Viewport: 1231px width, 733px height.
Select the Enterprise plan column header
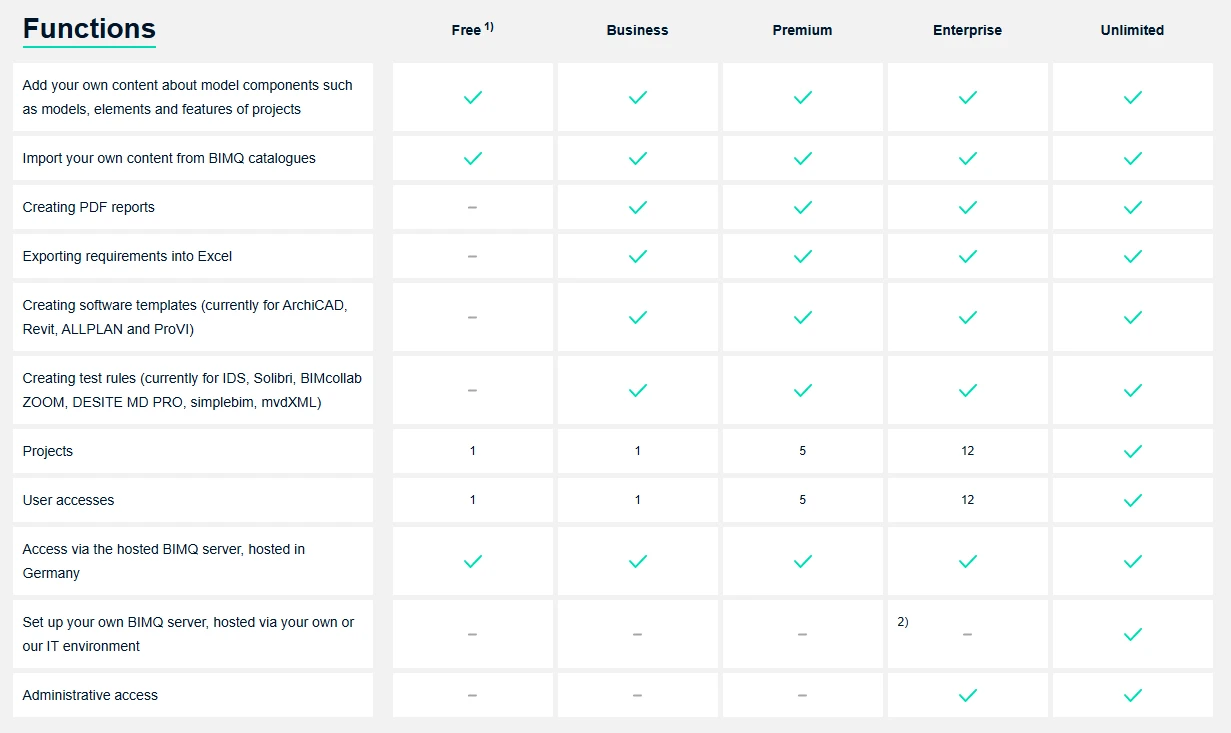968,30
